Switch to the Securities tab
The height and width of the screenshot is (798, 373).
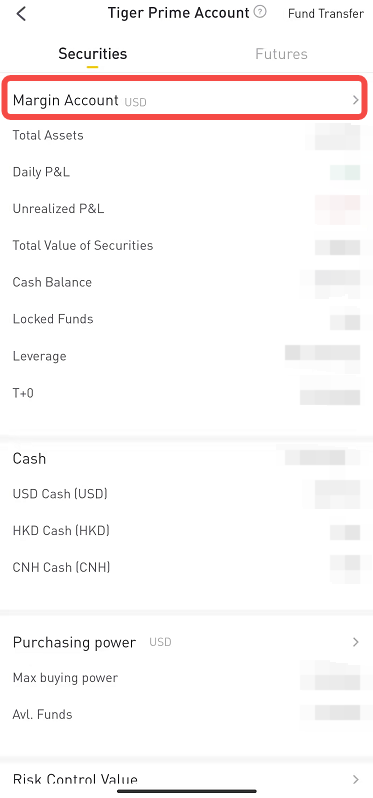(93, 54)
